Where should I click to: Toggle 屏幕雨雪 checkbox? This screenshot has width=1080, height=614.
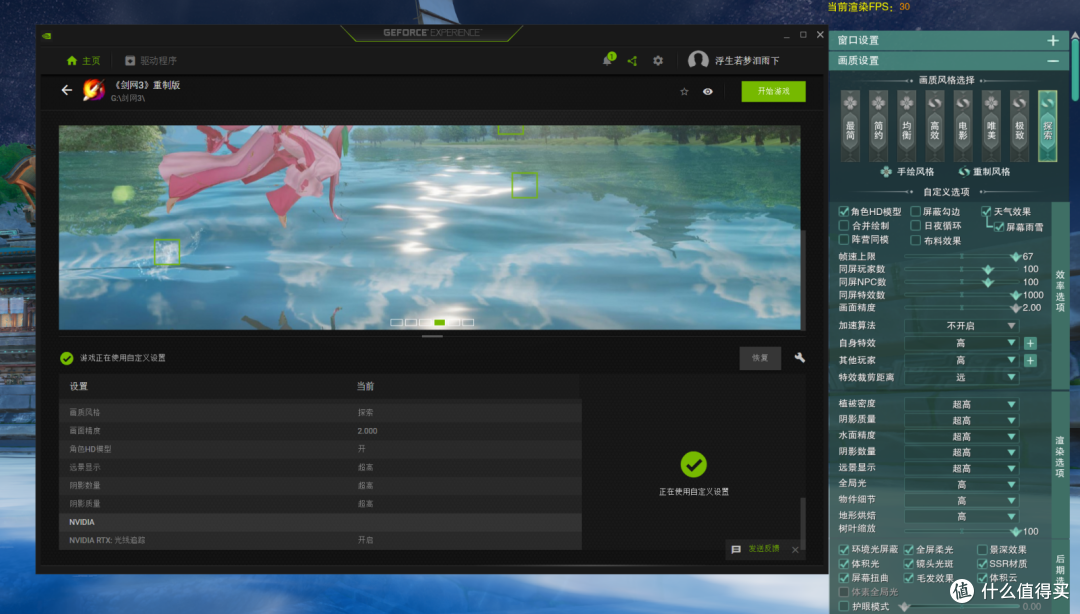point(999,227)
